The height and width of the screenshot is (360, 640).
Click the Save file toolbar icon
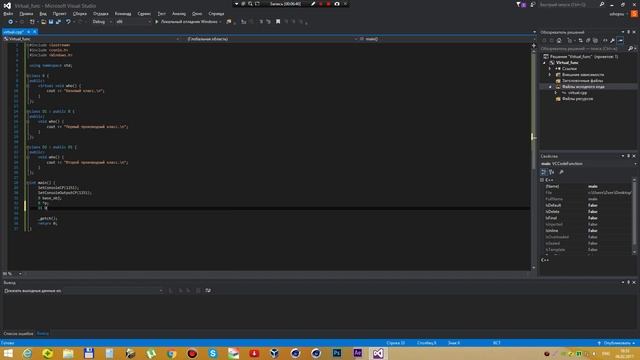coord(51,22)
